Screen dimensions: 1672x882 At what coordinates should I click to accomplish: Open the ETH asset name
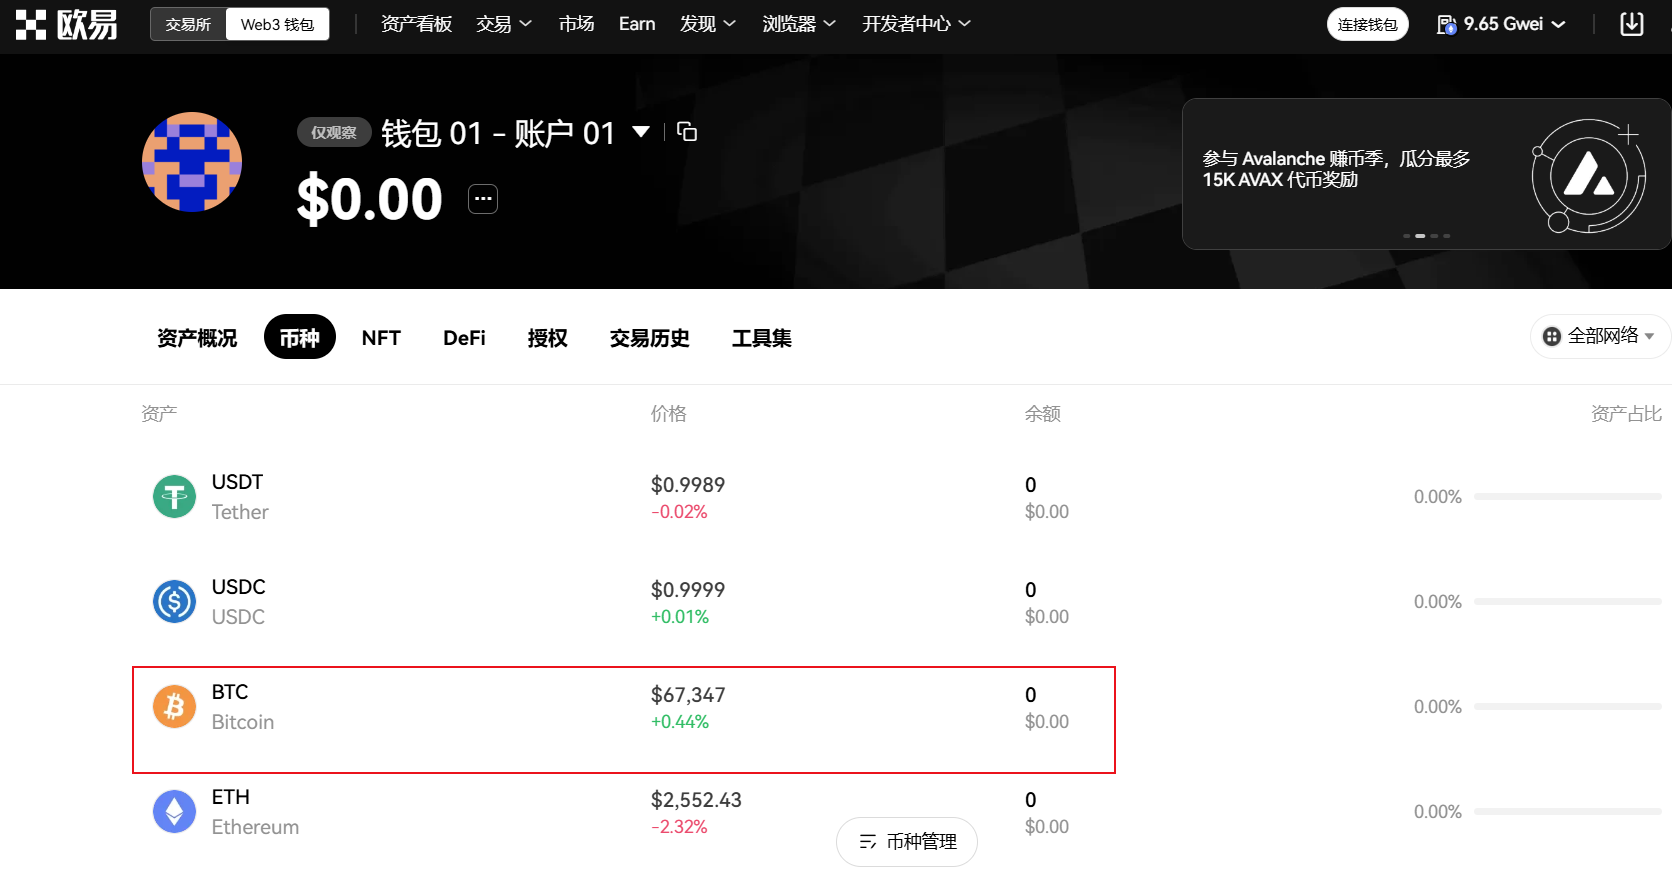pos(231,797)
